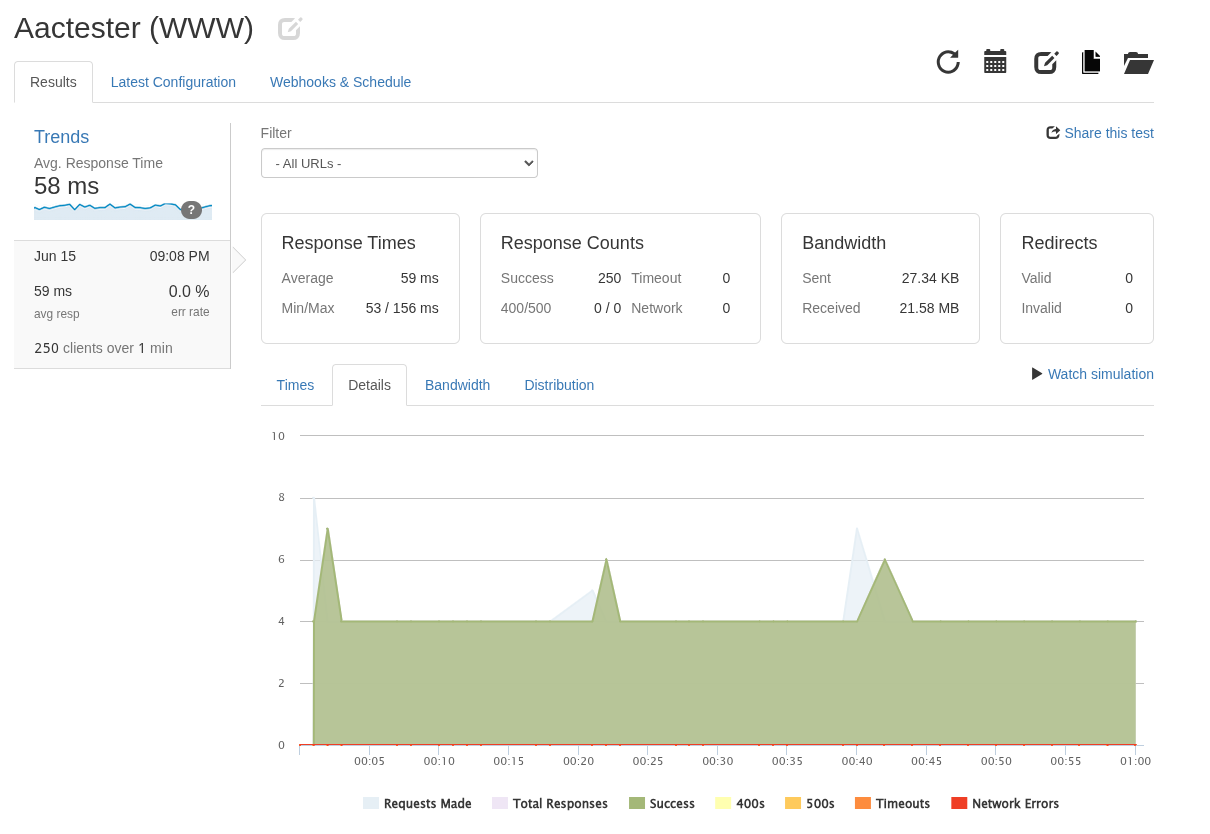Image resolution: width=1210 pixels, height=834 pixels.
Task: Click the average response time sparkline
Action: (122, 210)
